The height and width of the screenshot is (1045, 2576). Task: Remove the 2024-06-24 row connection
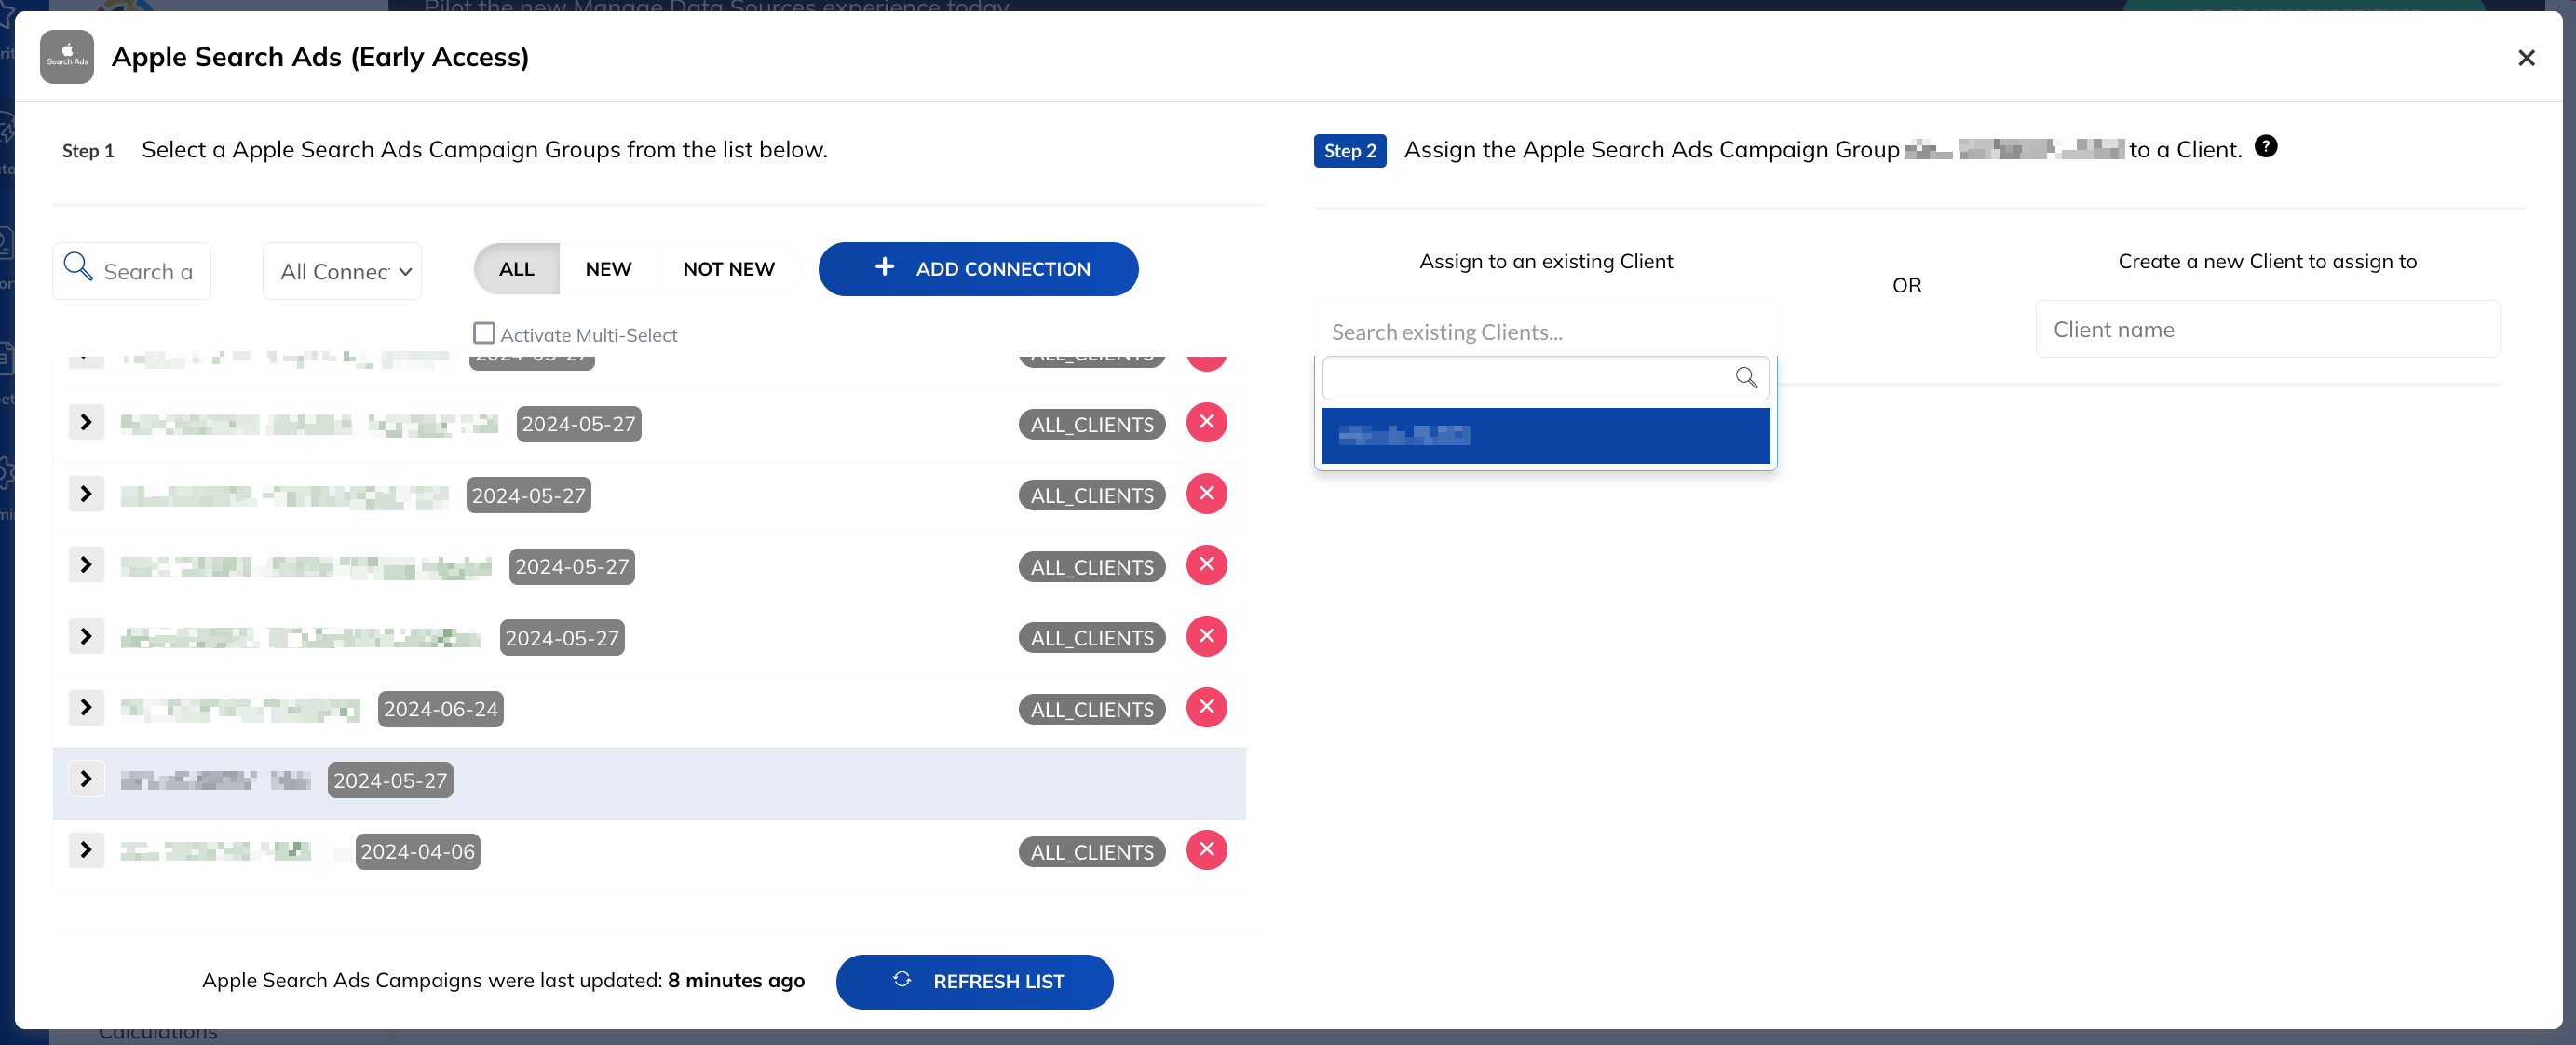[x=1206, y=707]
